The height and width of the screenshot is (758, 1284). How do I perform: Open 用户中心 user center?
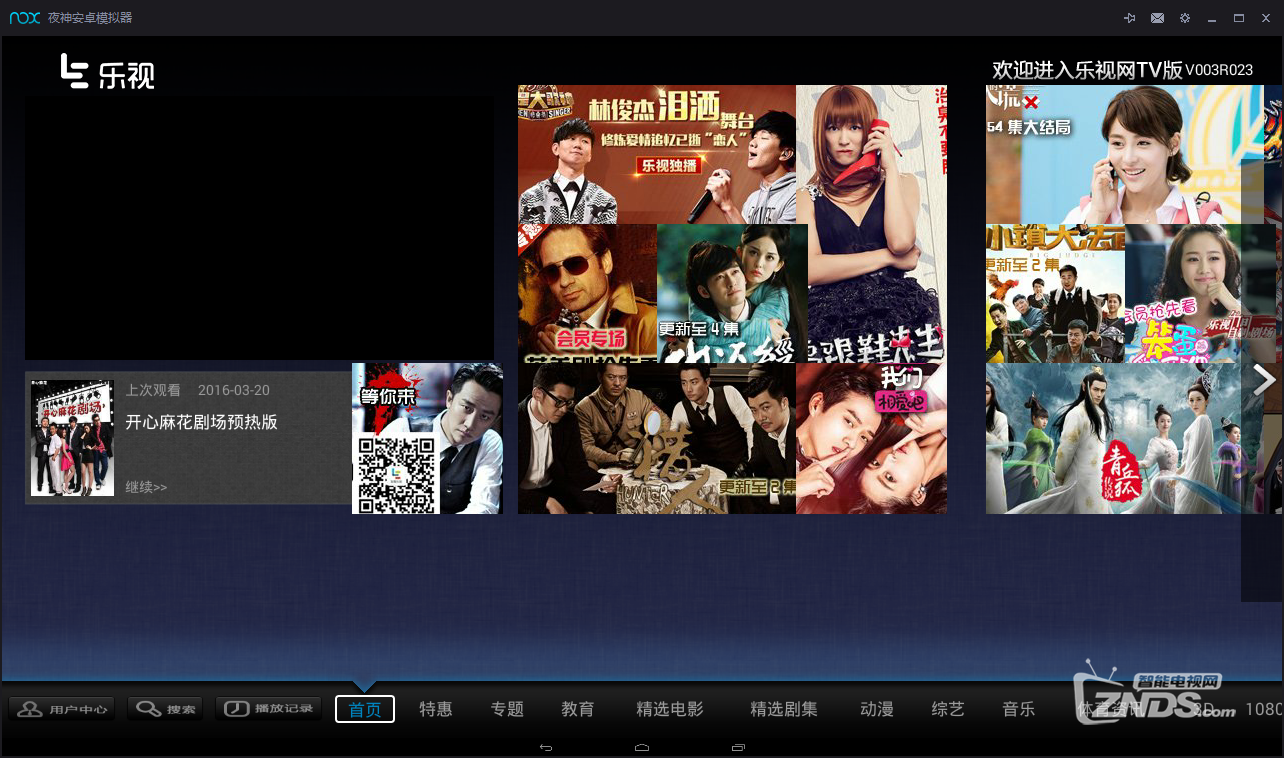click(x=62, y=709)
